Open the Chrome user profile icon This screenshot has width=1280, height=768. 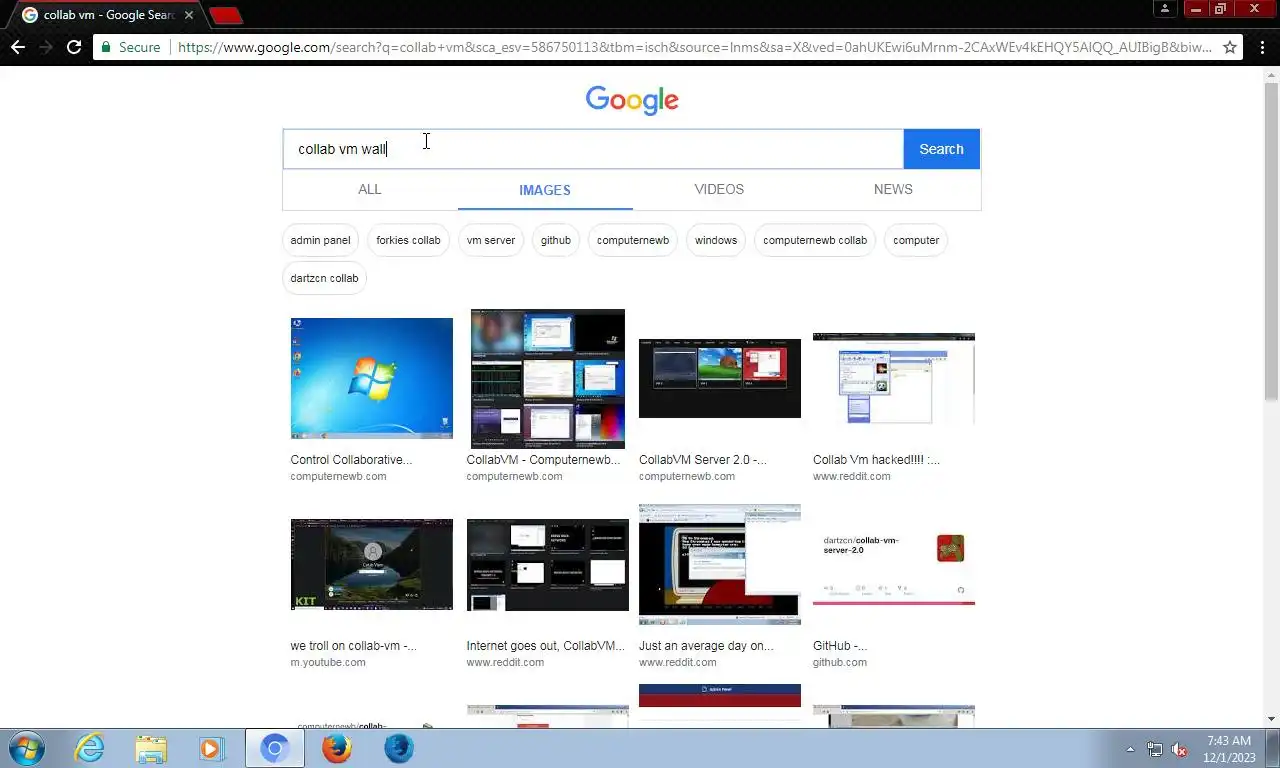pos(1165,9)
